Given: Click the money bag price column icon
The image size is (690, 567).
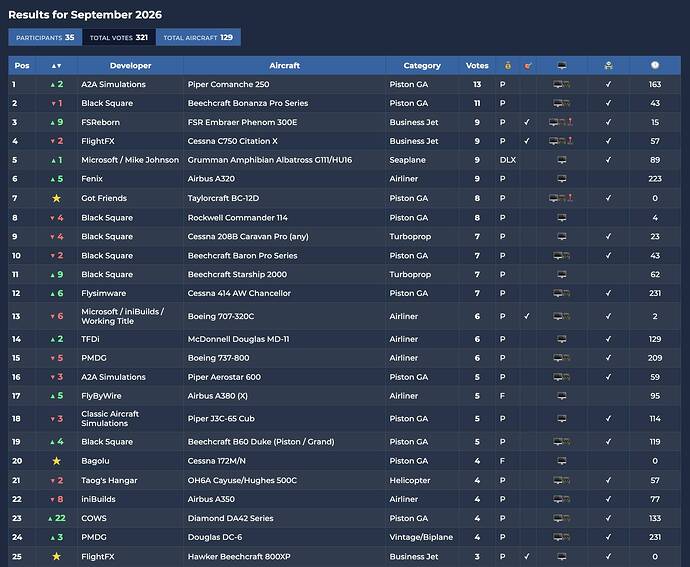Looking at the screenshot, I should (508, 66).
